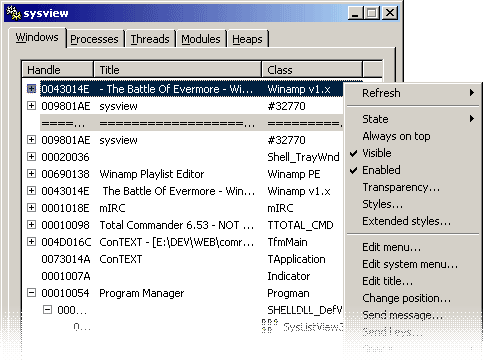The width and height of the screenshot is (483, 360).
Task: Click the TTOTAL_CMD class cell
Action: click(300, 225)
